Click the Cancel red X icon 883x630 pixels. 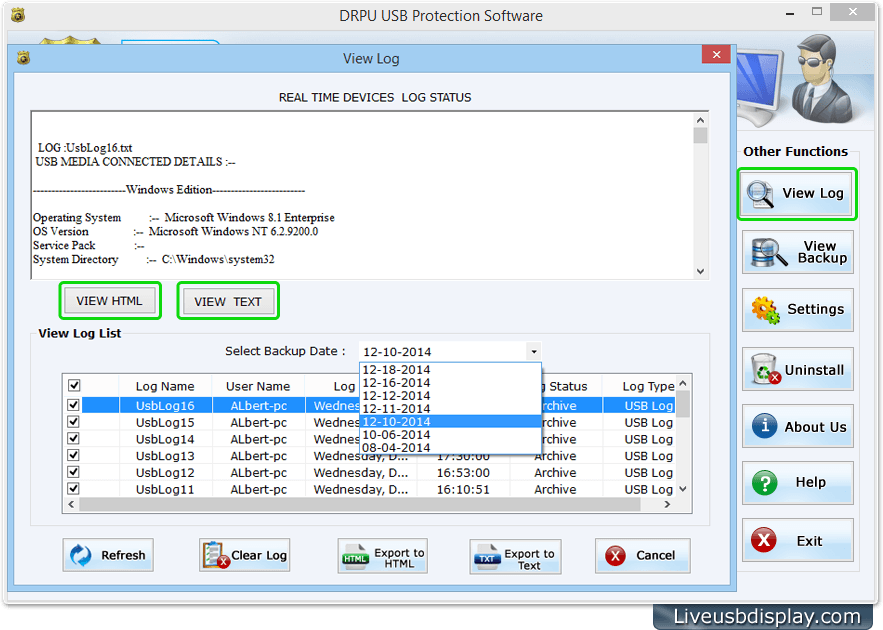pos(615,556)
